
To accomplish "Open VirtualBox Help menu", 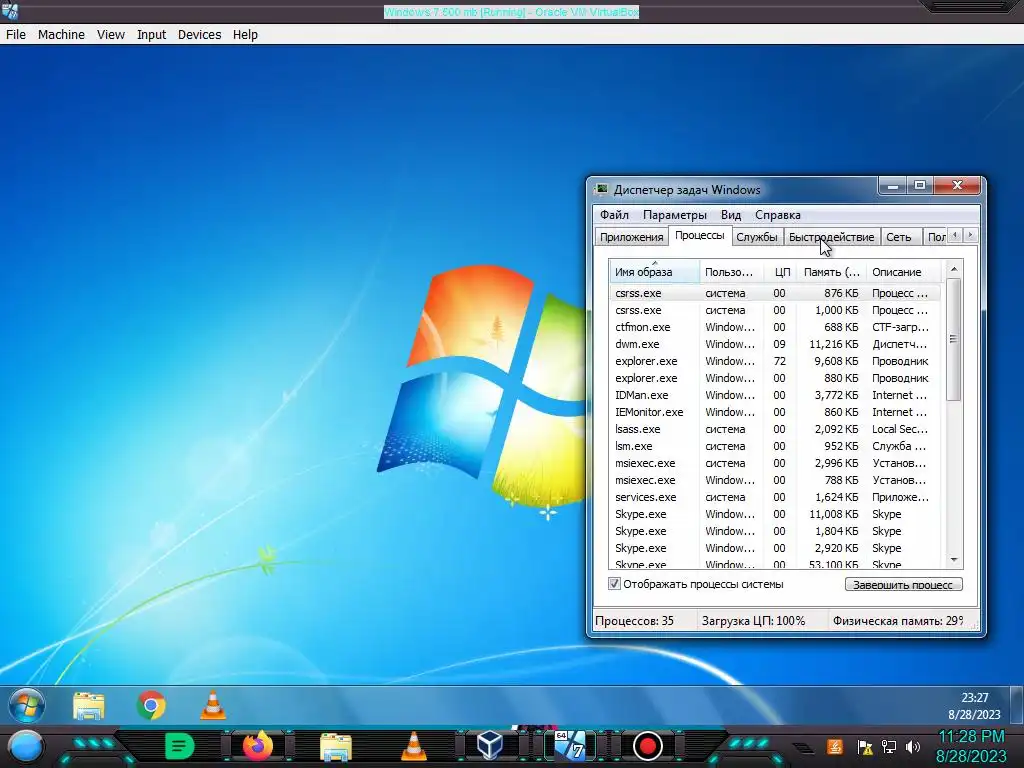I will pos(246,35).
